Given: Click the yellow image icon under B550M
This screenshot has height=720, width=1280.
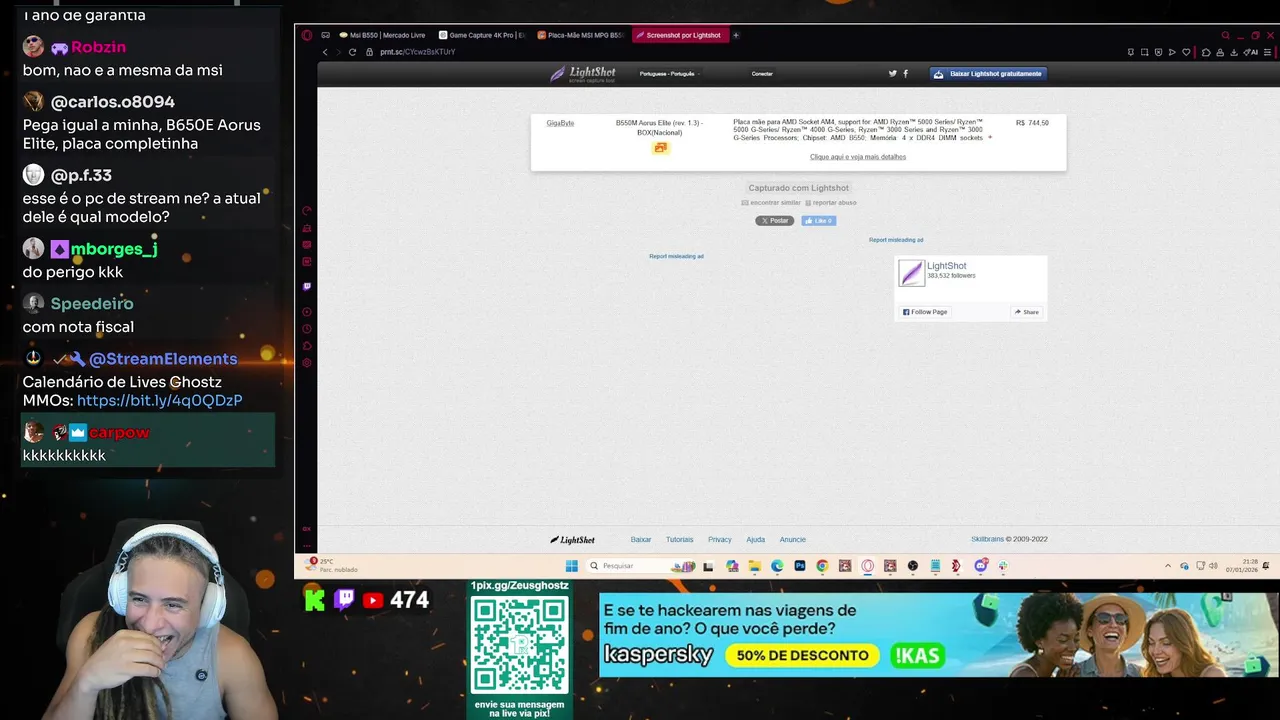Looking at the screenshot, I should pyautogui.click(x=660, y=148).
